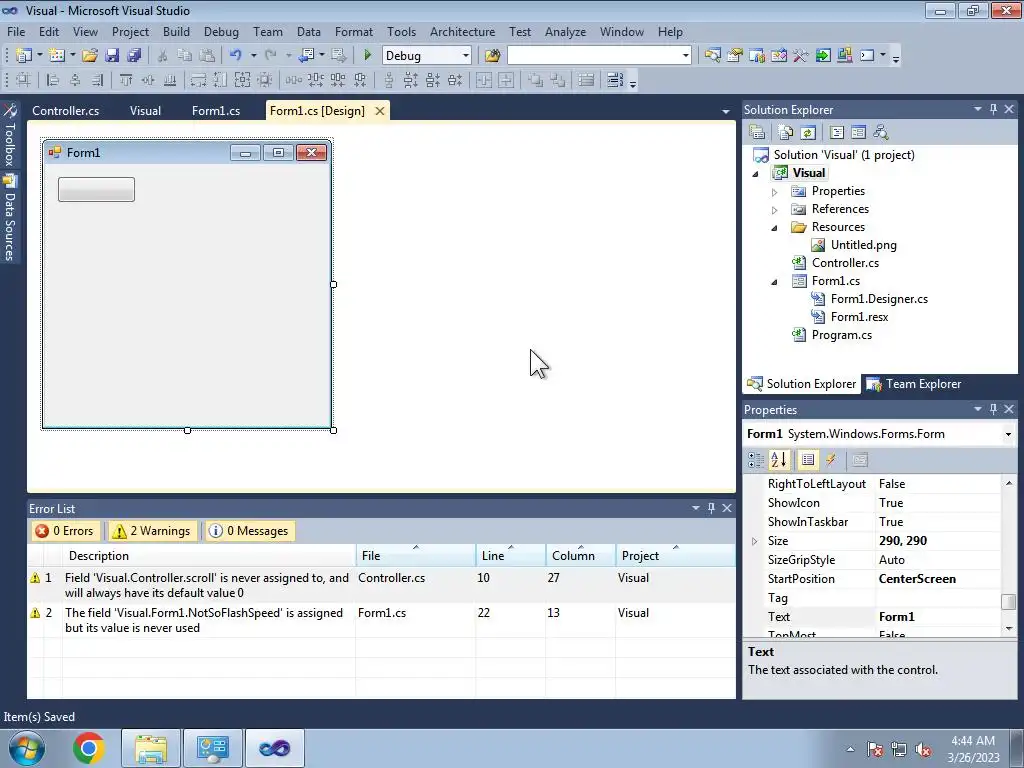Screen dimensions: 1024x768
Task: Click Show All Files in Solution Explorer
Action: [x=786, y=133]
